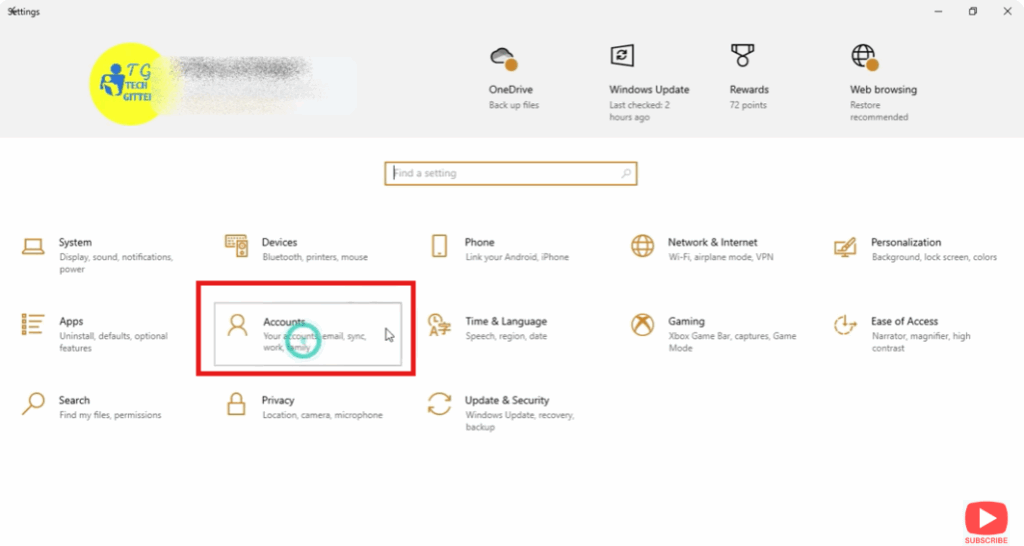Open Network & Internet label
This screenshot has width=1024, height=546.
(712, 242)
